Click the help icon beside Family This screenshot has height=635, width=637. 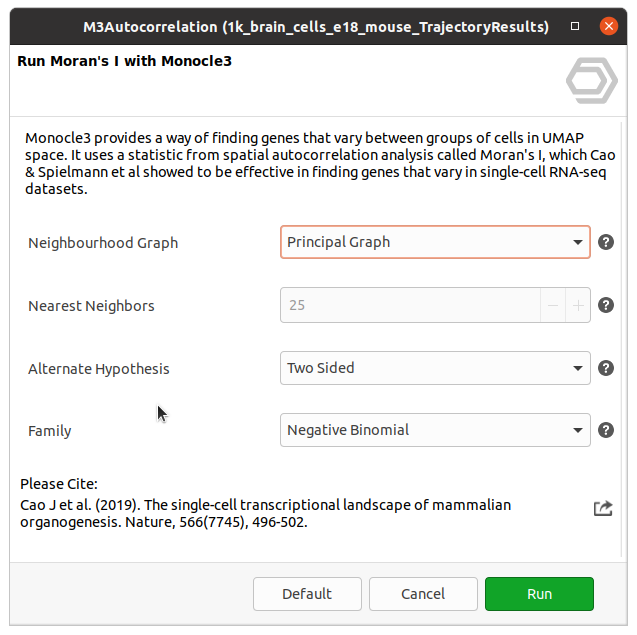(605, 430)
